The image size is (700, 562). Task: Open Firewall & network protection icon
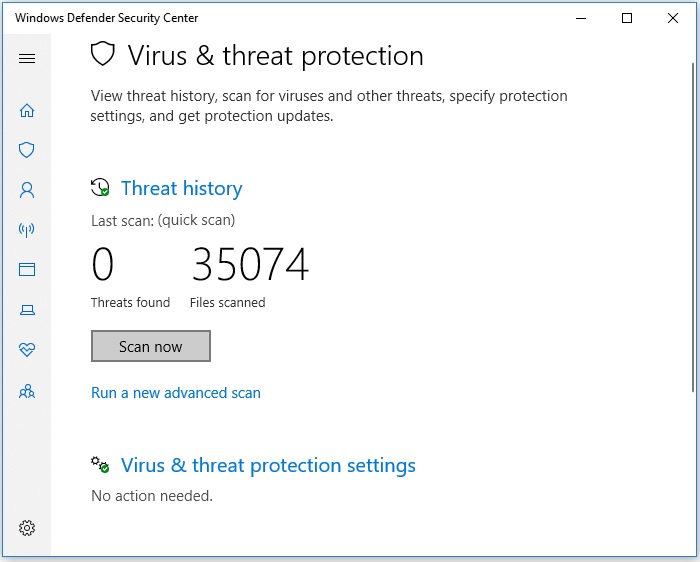point(27,229)
